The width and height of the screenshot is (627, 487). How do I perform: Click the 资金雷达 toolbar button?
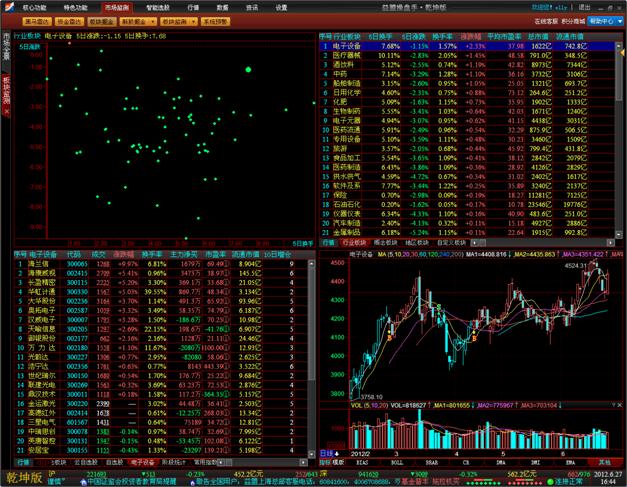tap(69, 21)
